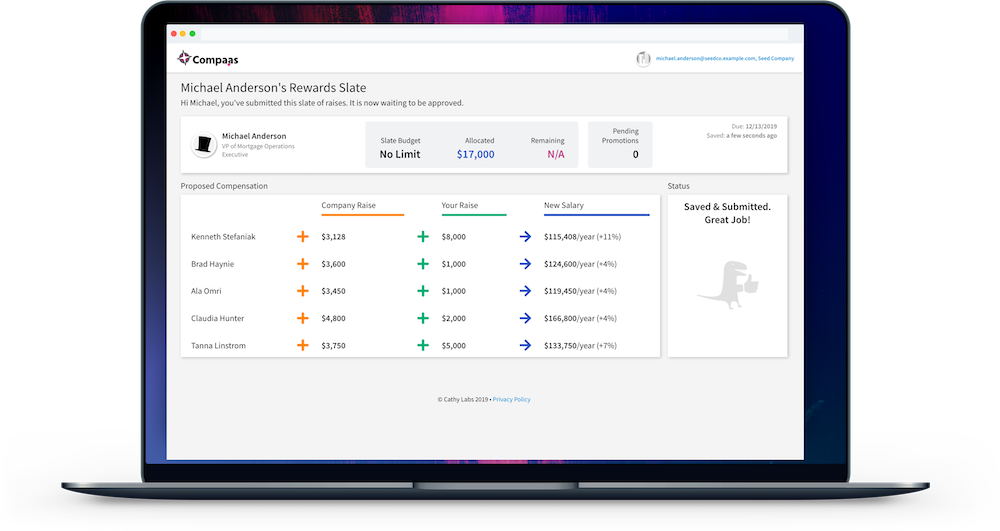Click Kenneth's company raise $3,128

coord(334,236)
